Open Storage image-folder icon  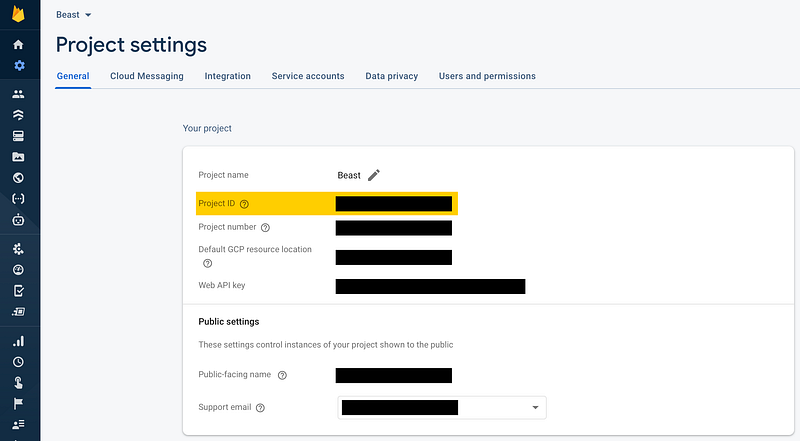point(18,157)
